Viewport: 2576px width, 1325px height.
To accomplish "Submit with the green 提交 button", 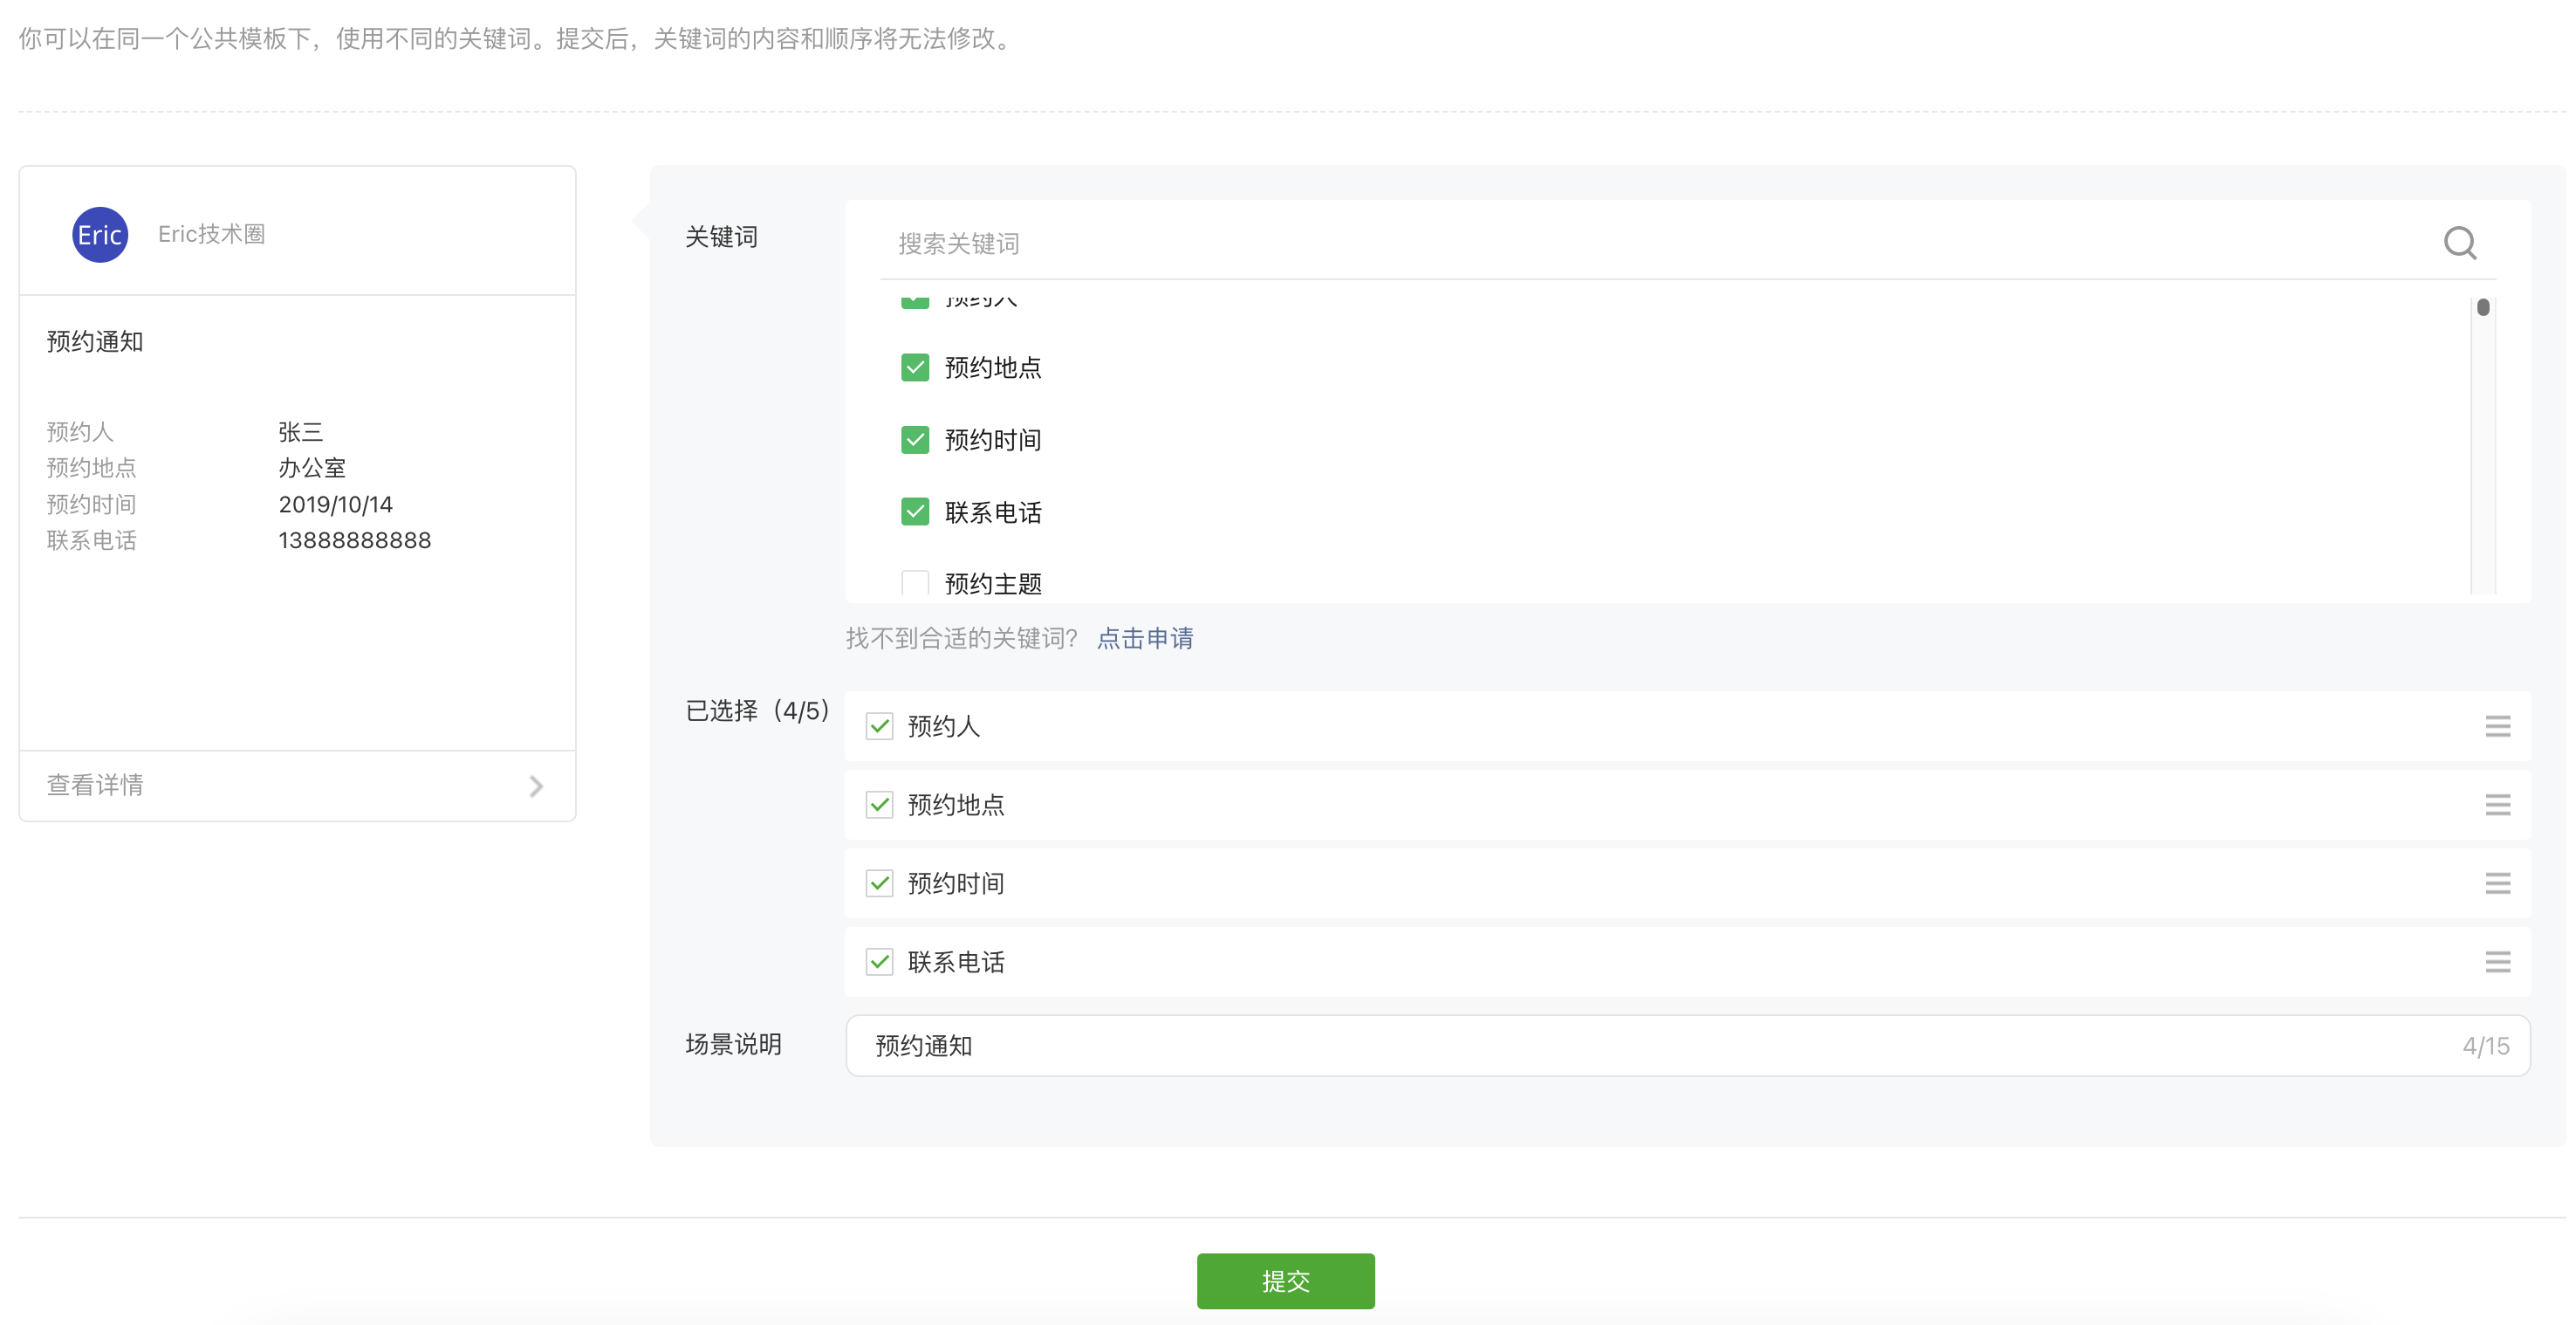I will coord(1285,1281).
